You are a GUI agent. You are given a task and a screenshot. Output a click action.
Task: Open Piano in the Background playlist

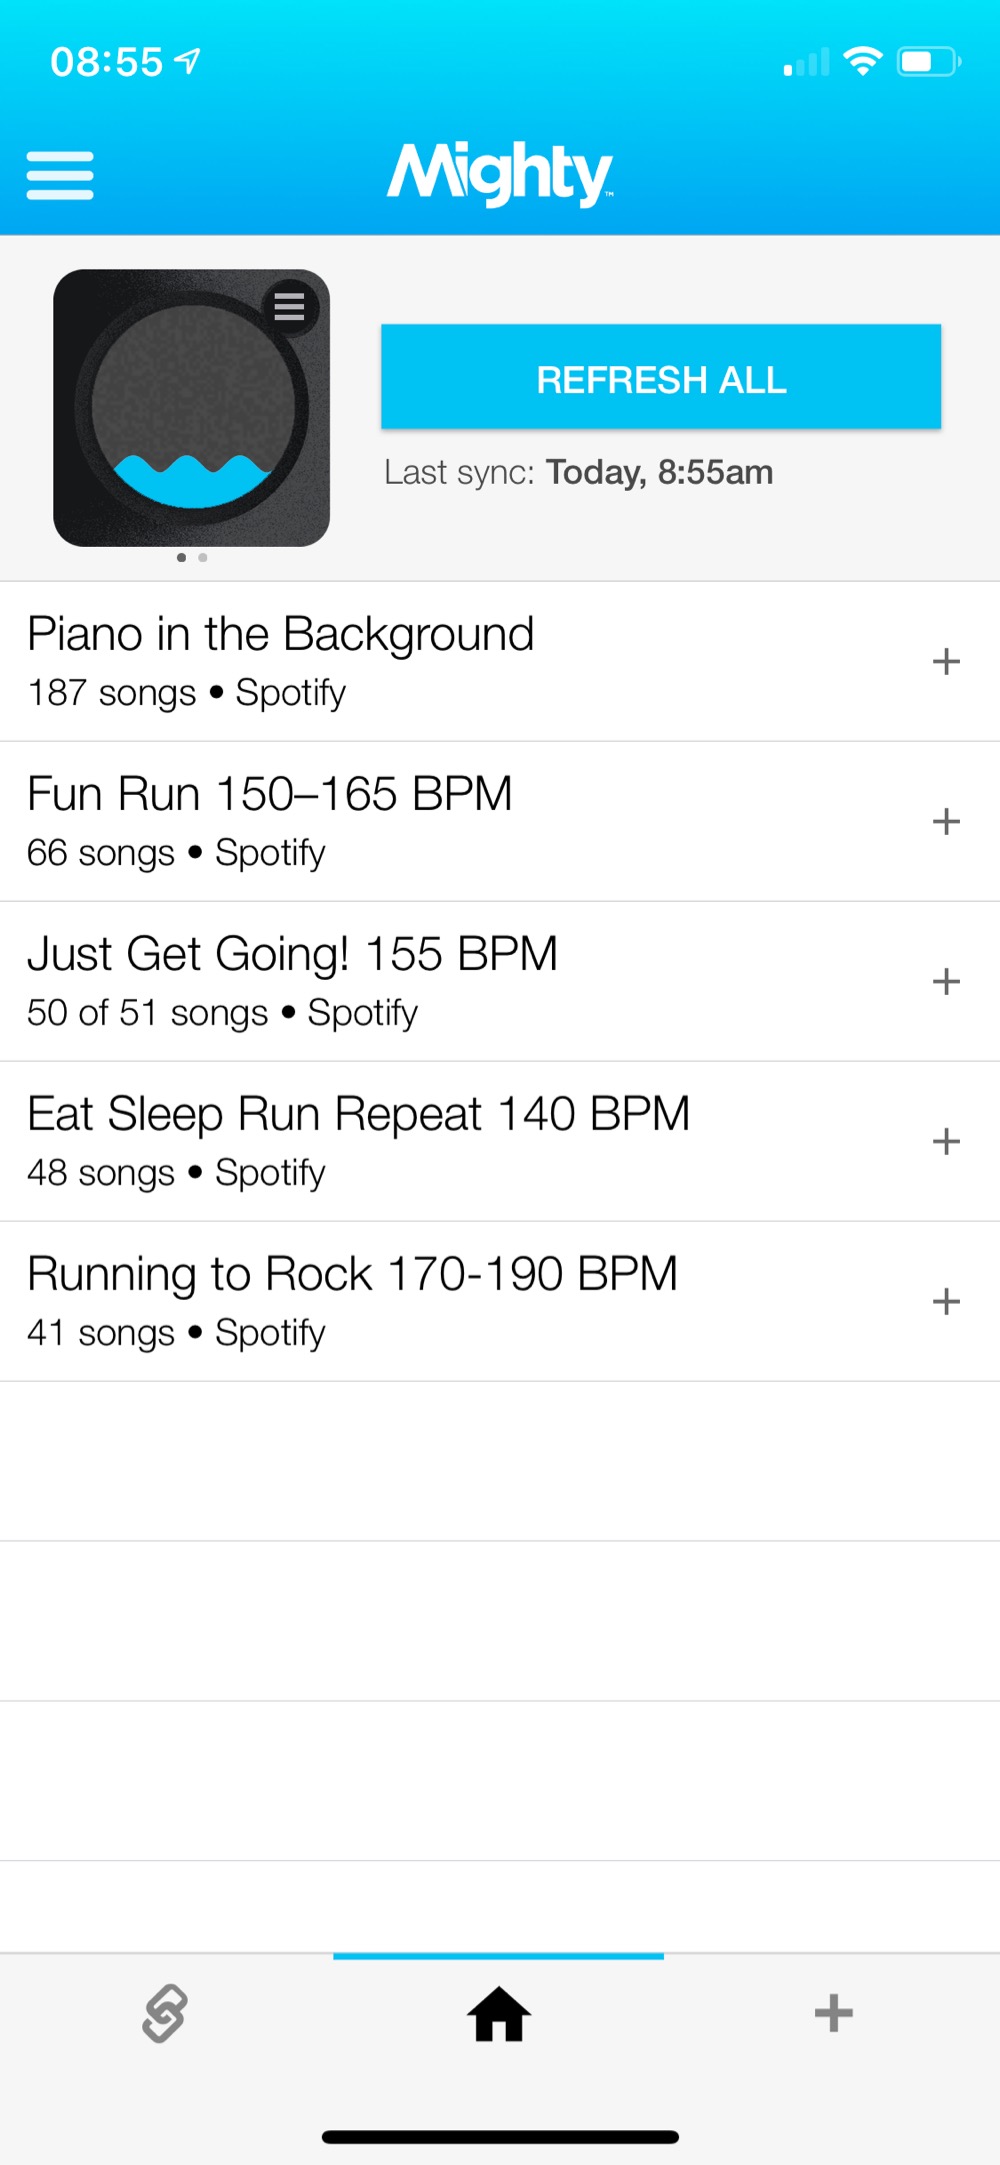(281, 660)
